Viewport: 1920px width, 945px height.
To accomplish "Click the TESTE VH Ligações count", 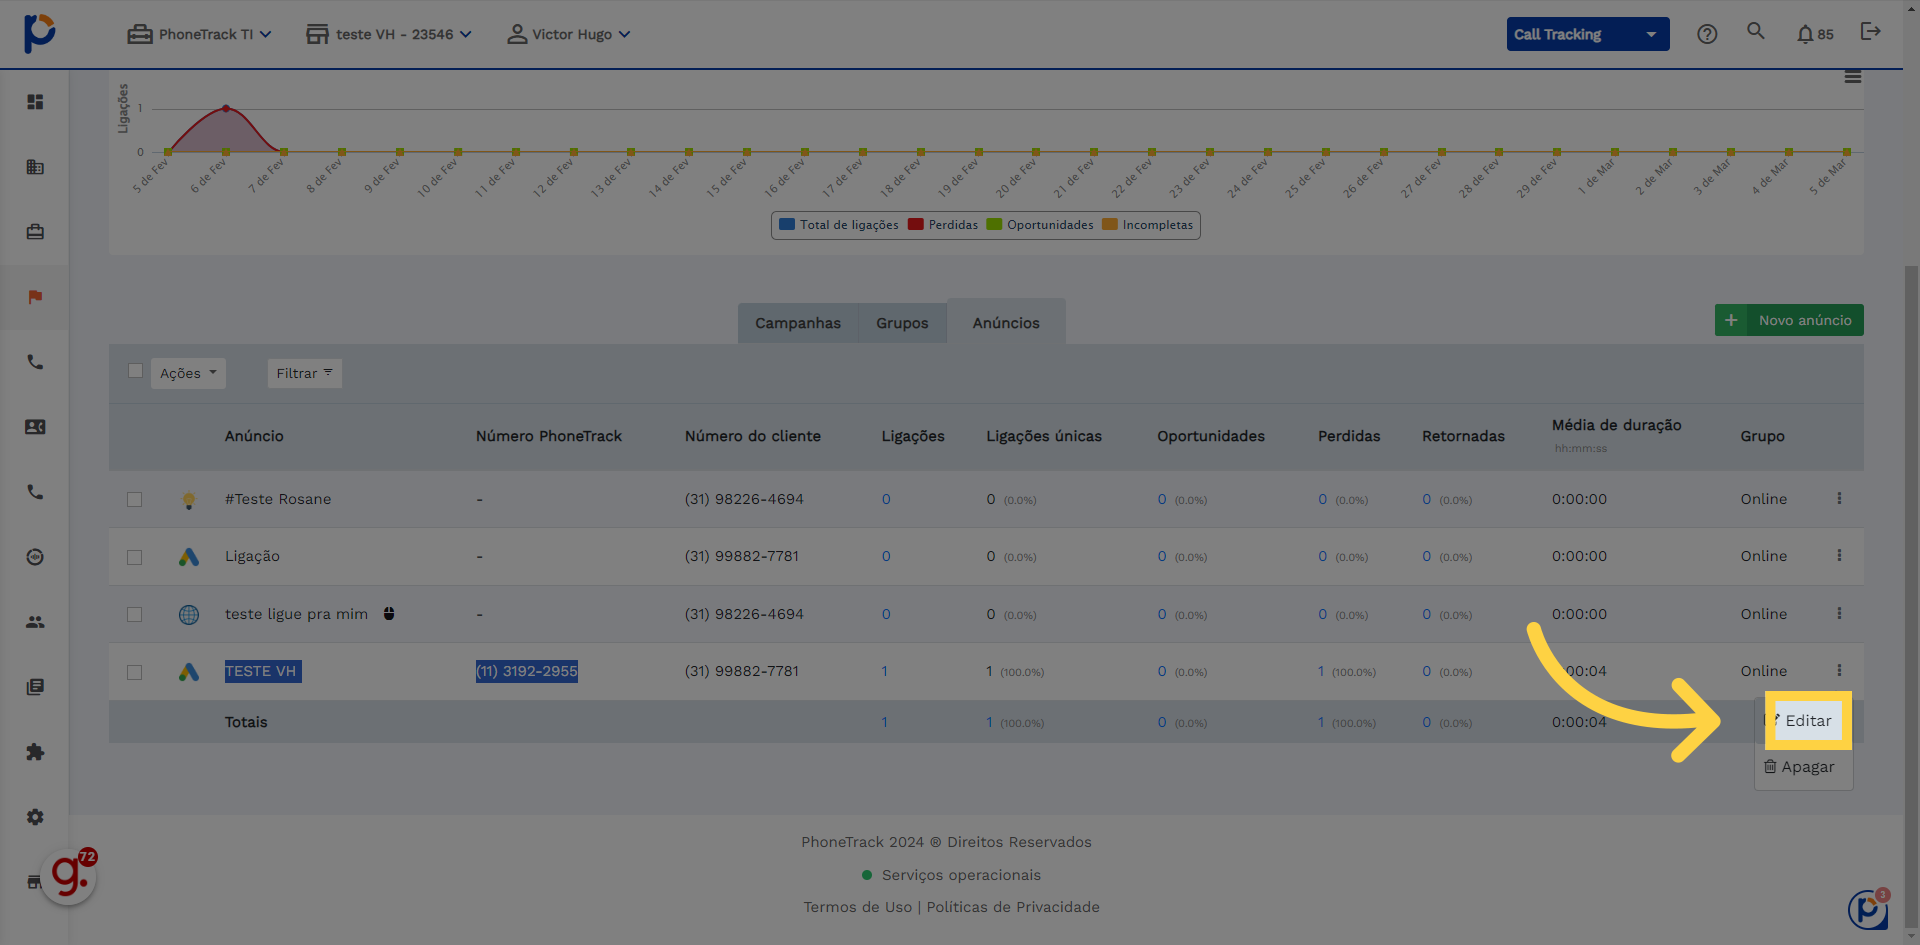I will (884, 671).
